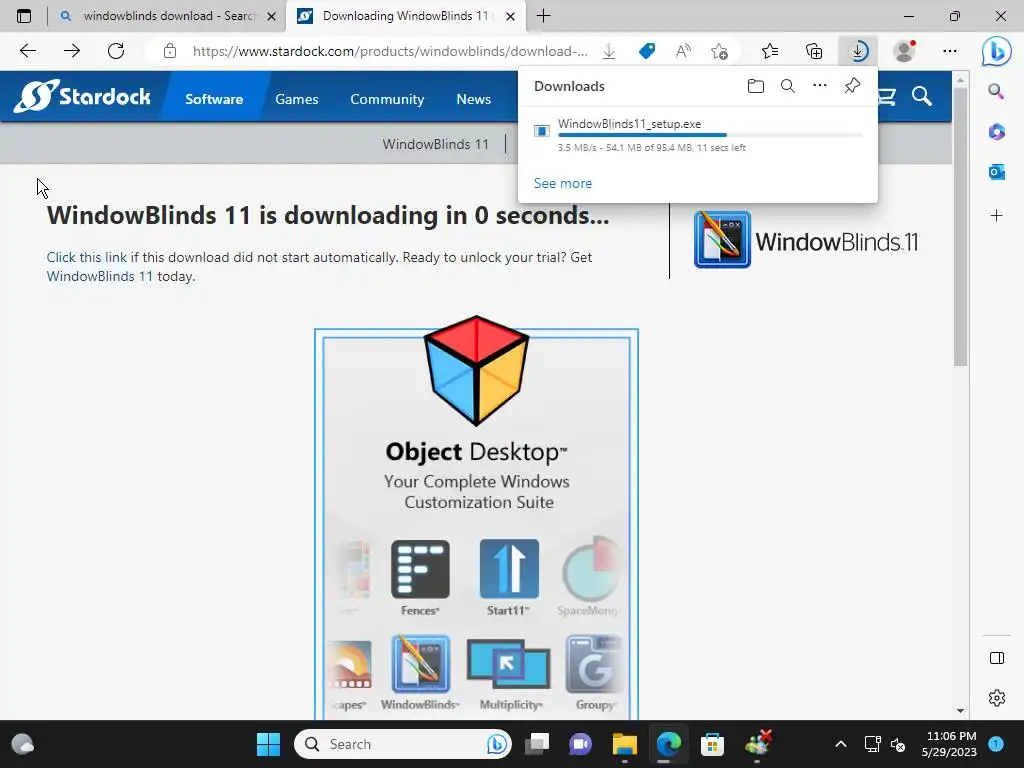Open the Outlook sidebar icon
The image size is (1024, 768).
(996, 172)
